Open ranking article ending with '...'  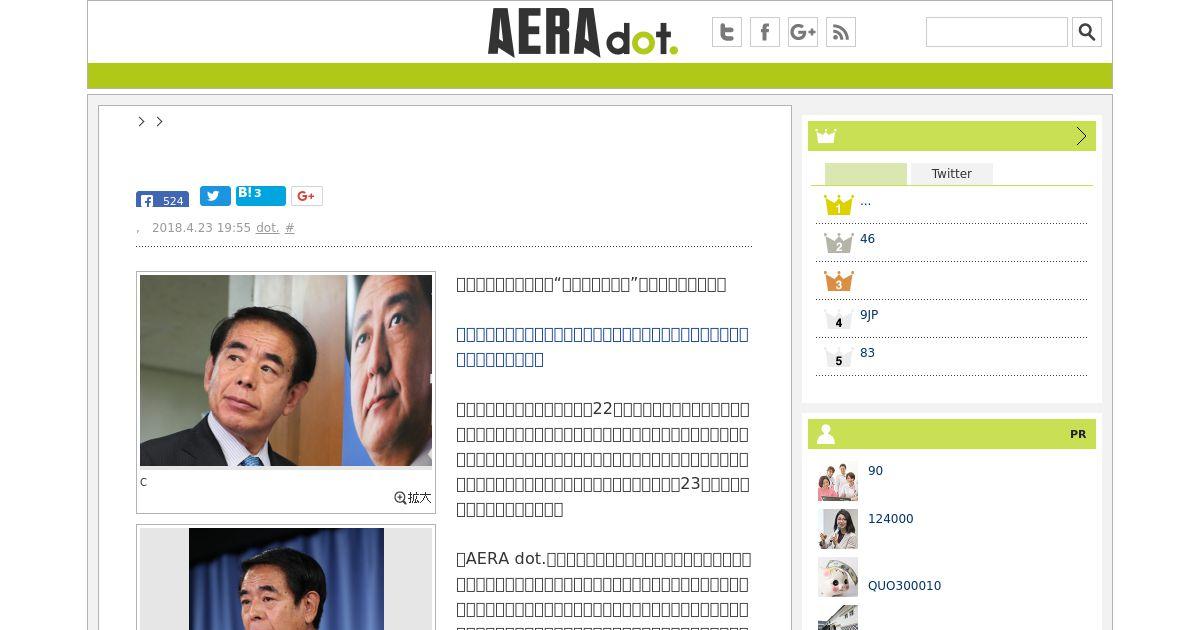coord(865,201)
